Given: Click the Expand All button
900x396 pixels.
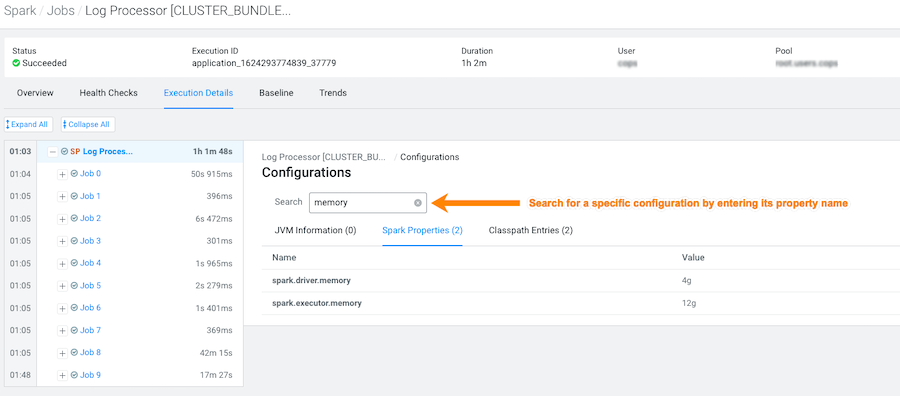Looking at the screenshot, I should coord(29,125).
